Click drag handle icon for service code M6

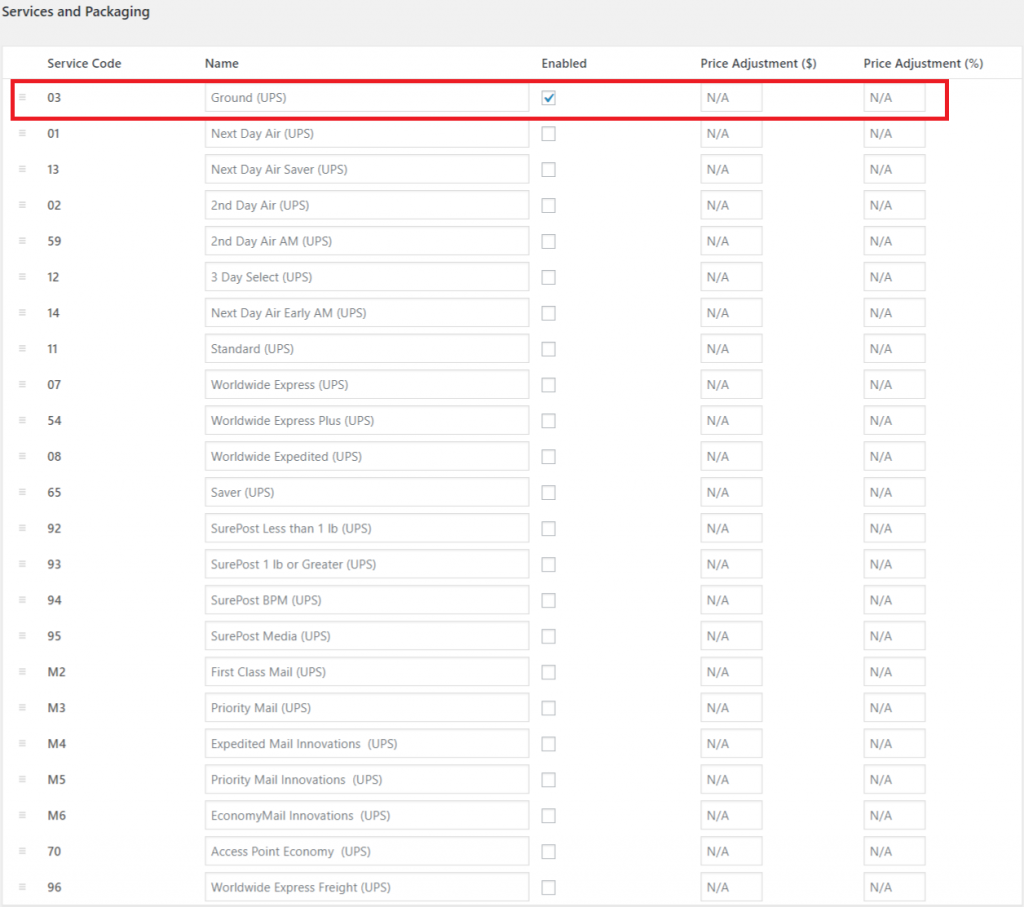tap(22, 816)
